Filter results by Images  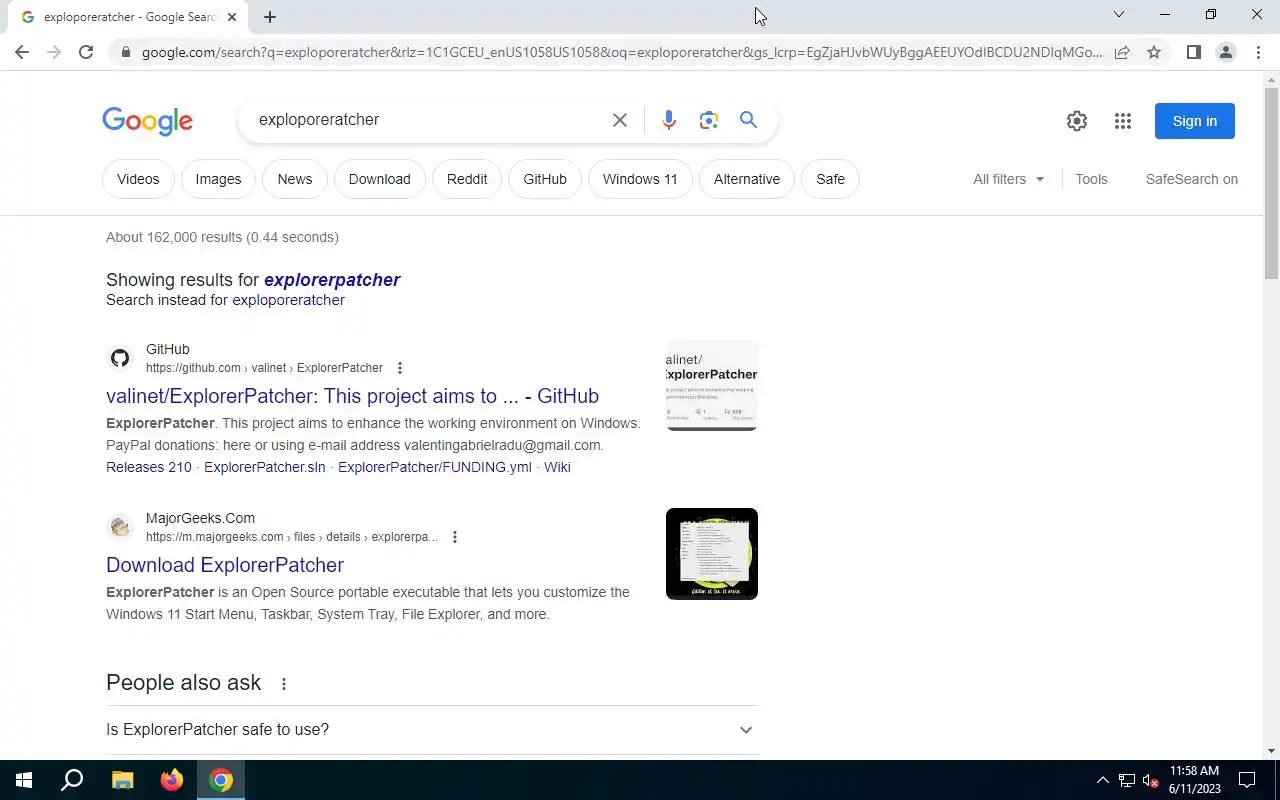click(x=218, y=179)
